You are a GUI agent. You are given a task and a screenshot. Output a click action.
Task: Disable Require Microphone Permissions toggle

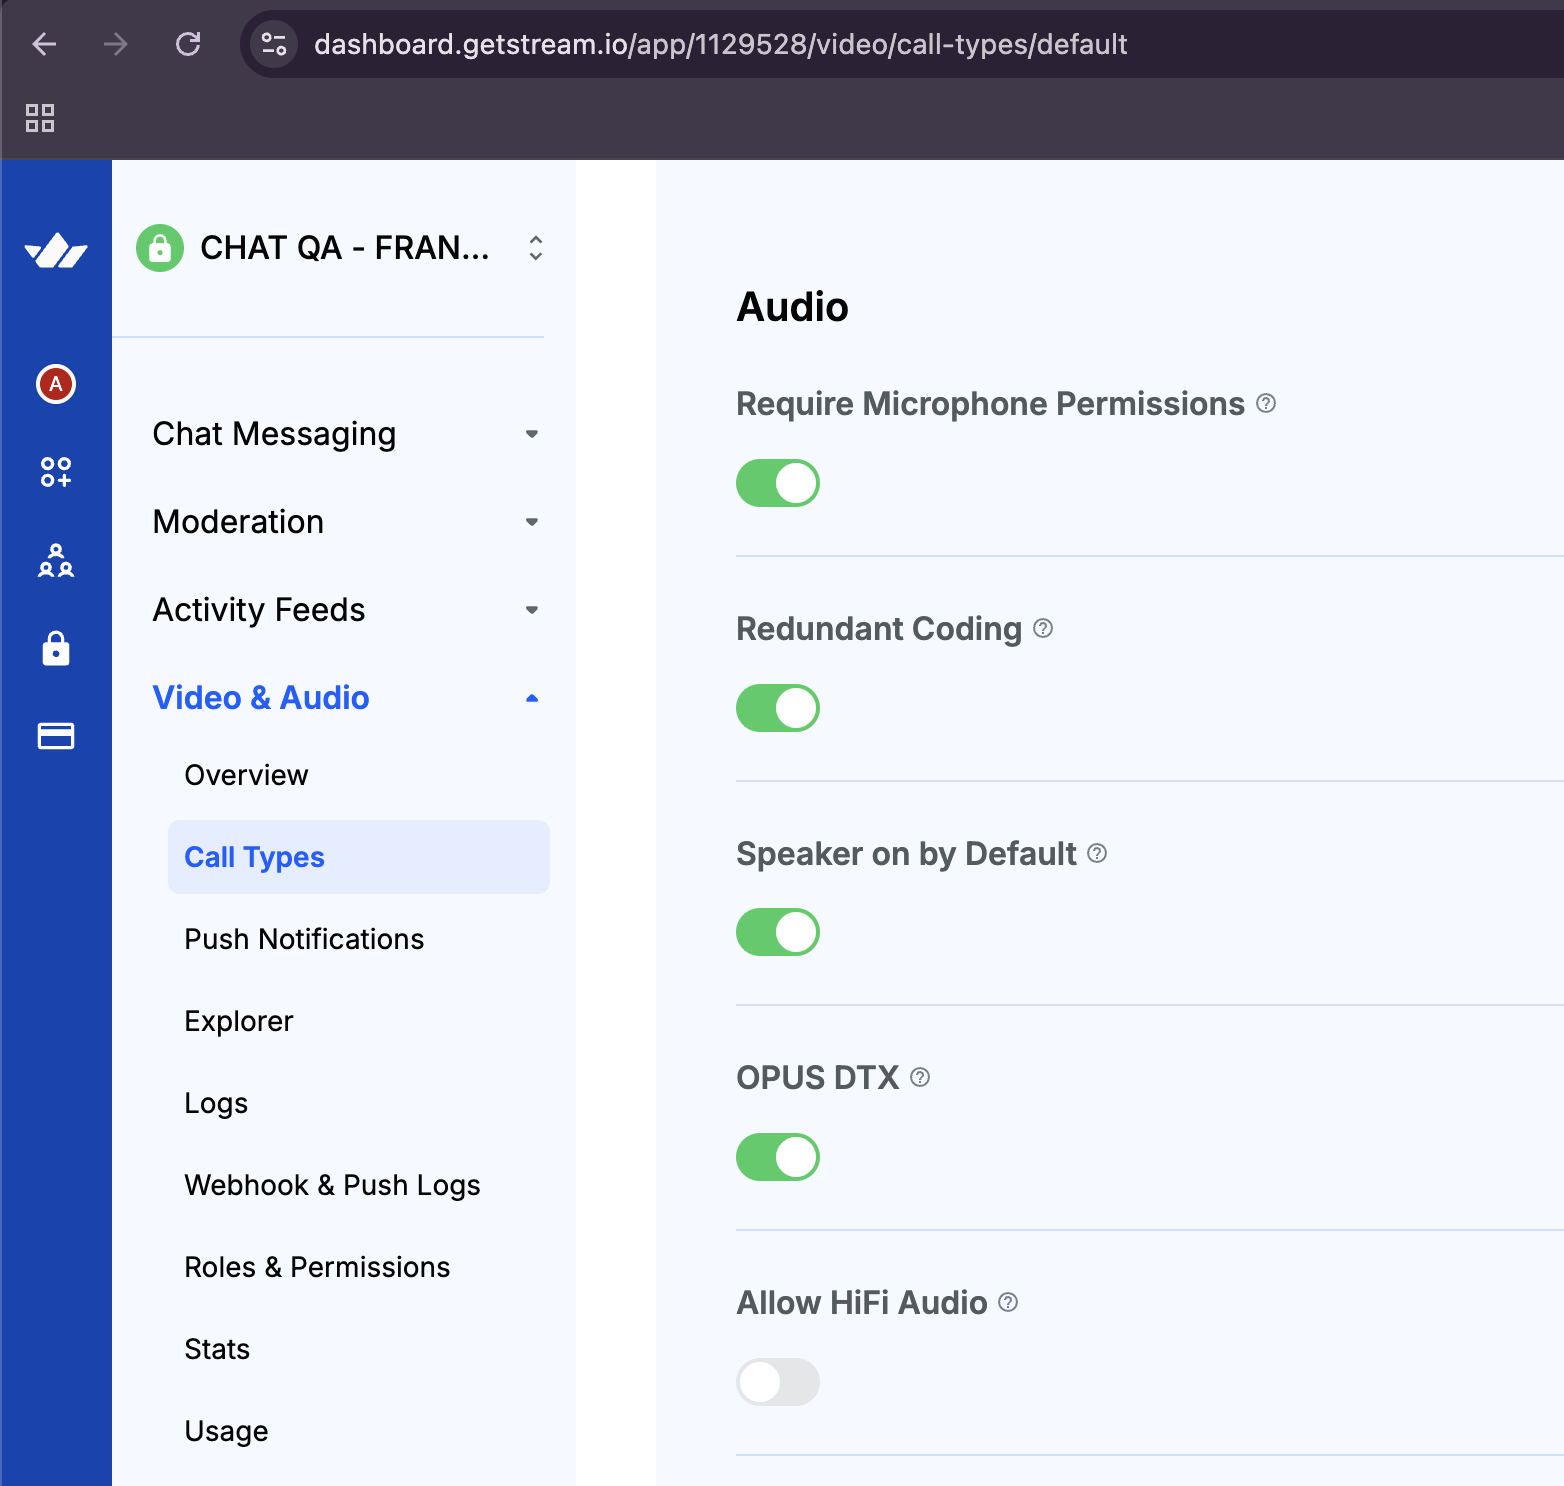pos(778,483)
